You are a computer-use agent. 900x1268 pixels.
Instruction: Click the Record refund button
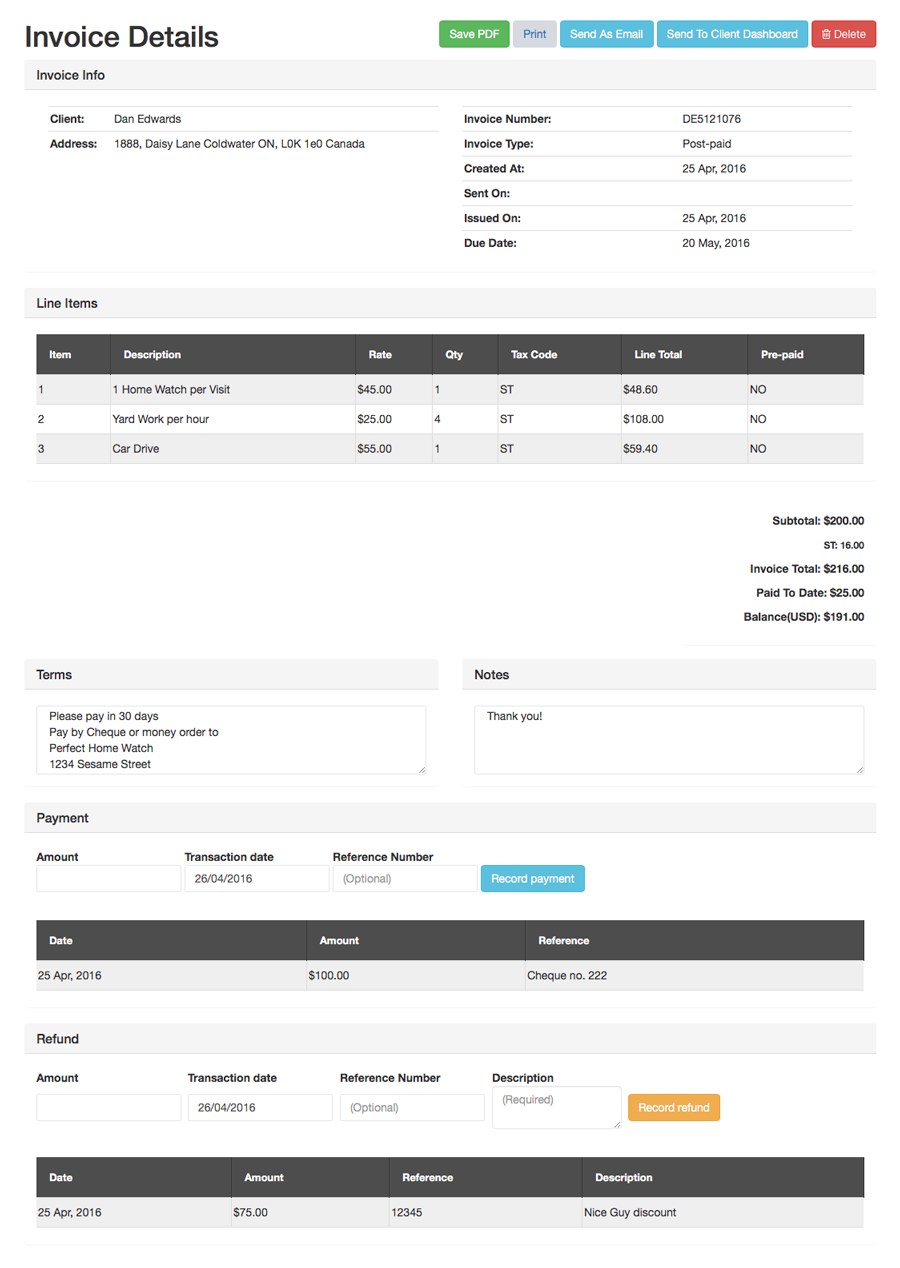pyautogui.click(x=673, y=1108)
